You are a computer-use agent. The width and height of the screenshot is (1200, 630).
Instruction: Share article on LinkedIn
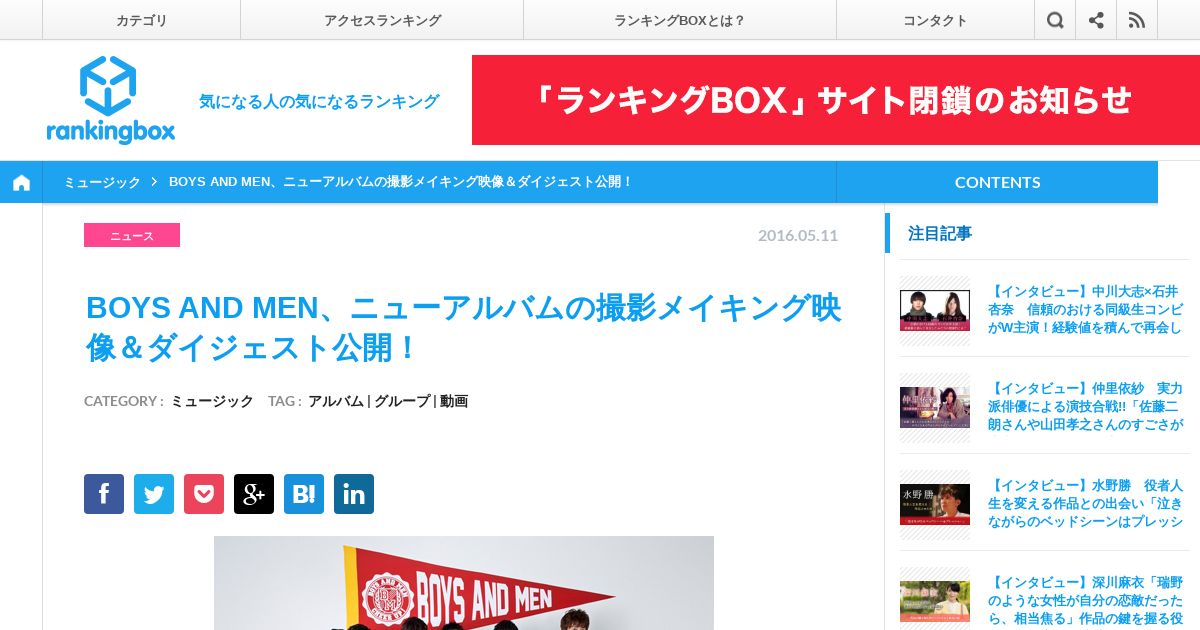click(x=354, y=494)
